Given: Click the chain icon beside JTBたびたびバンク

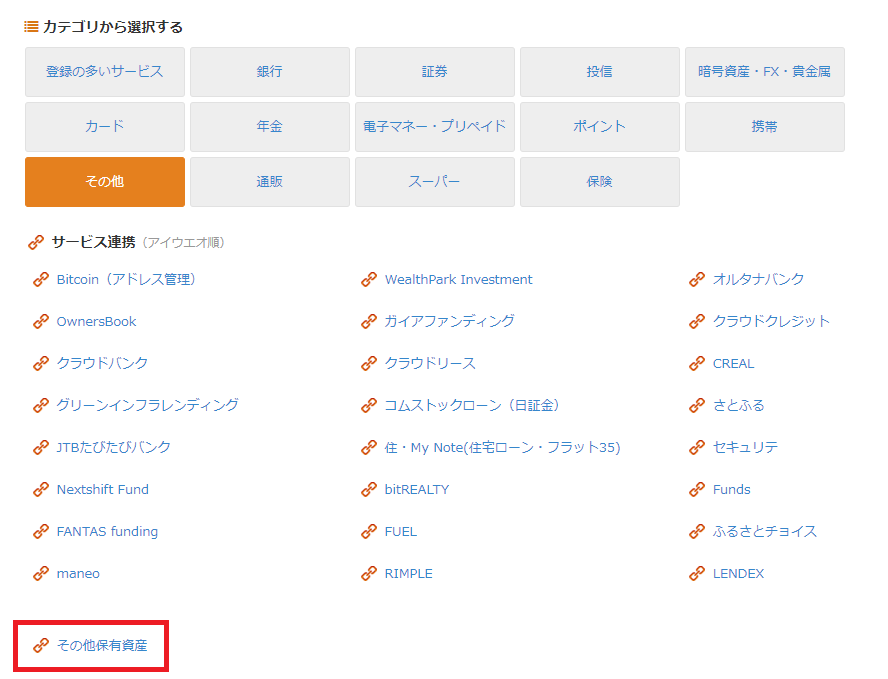Looking at the screenshot, I should click(x=41, y=447).
